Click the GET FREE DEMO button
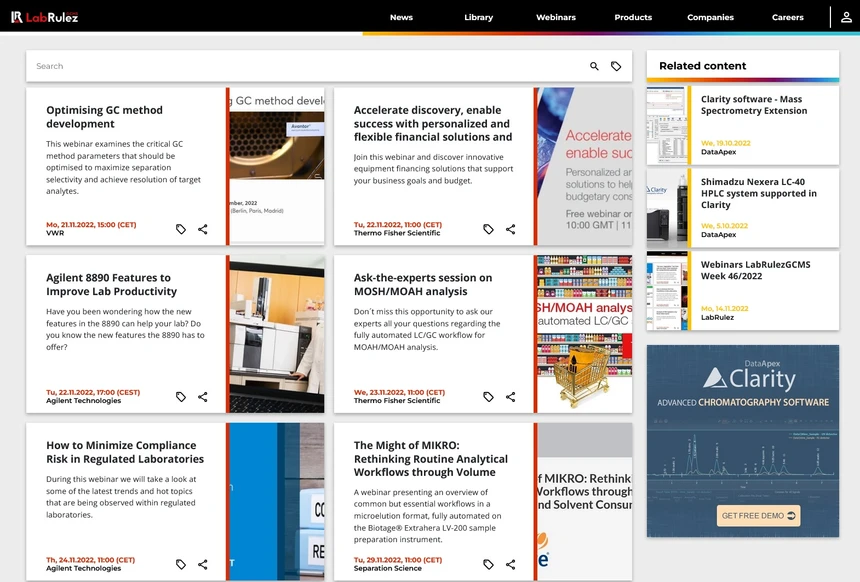The width and height of the screenshot is (860, 582). point(759,516)
